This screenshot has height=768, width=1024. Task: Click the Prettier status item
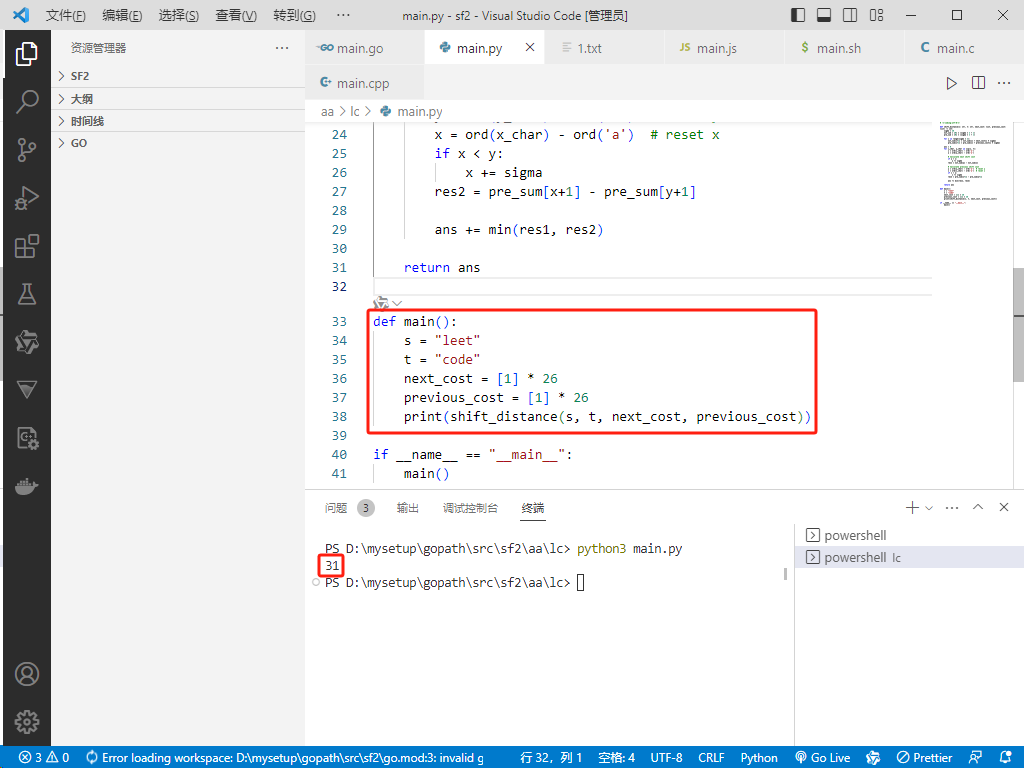coord(924,758)
